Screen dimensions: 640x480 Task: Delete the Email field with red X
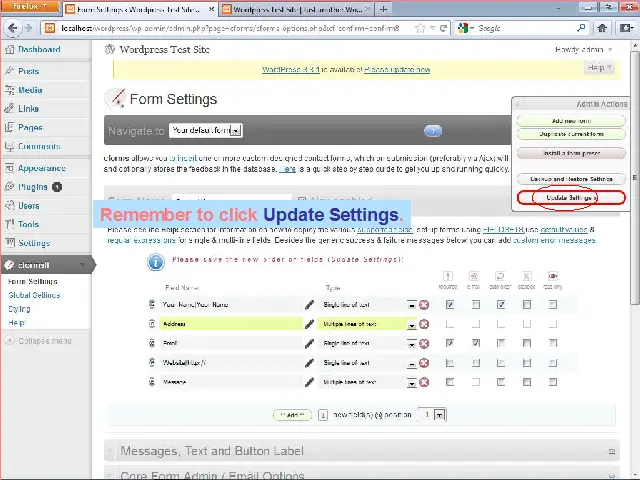(x=424, y=343)
